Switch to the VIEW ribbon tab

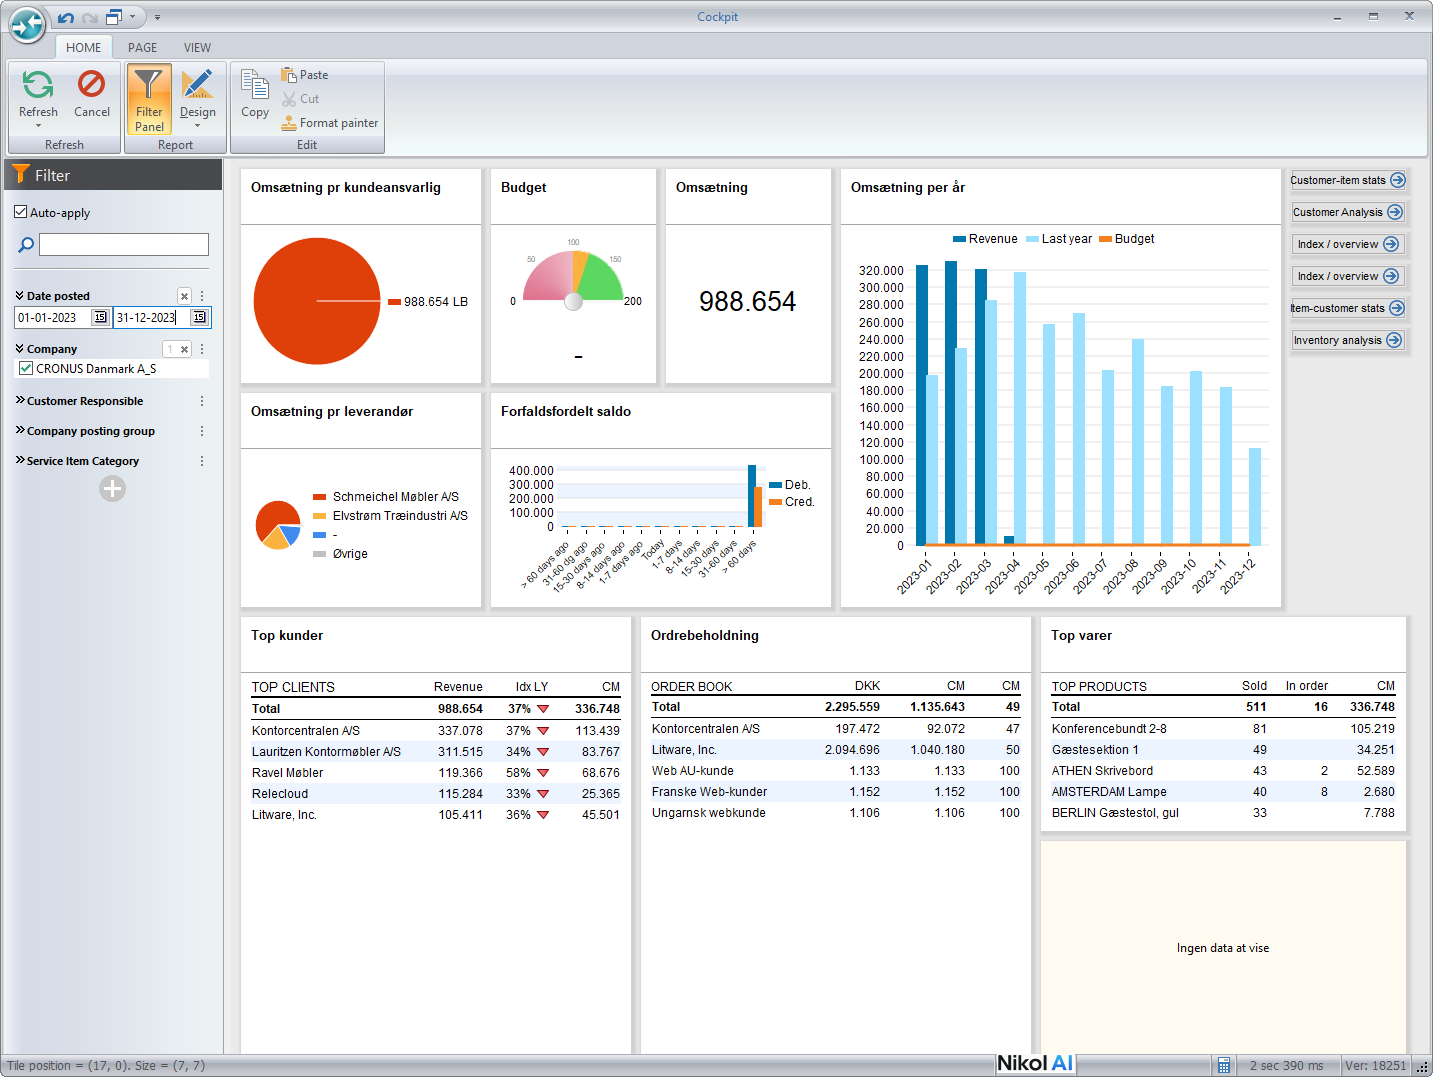[197, 47]
